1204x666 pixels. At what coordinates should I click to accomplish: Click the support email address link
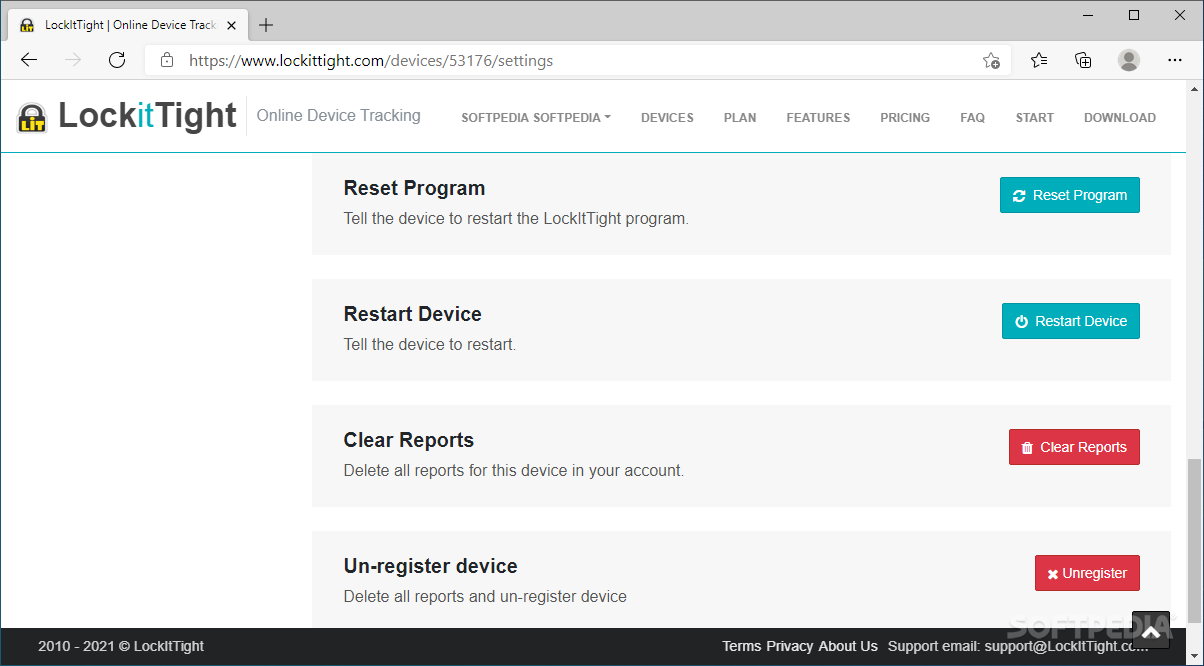tap(1067, 646)
